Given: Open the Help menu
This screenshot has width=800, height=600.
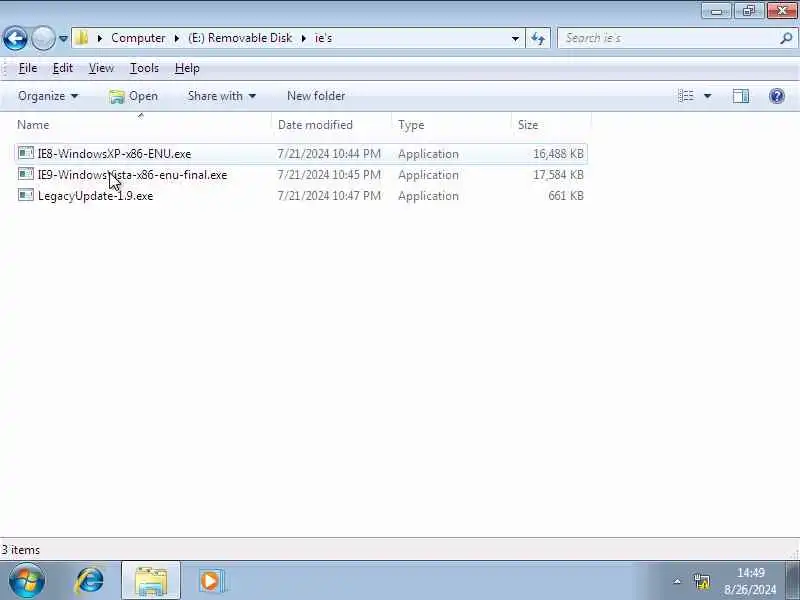Looking at the screenshot, I should pyautogui.click(x=187, y=68).
